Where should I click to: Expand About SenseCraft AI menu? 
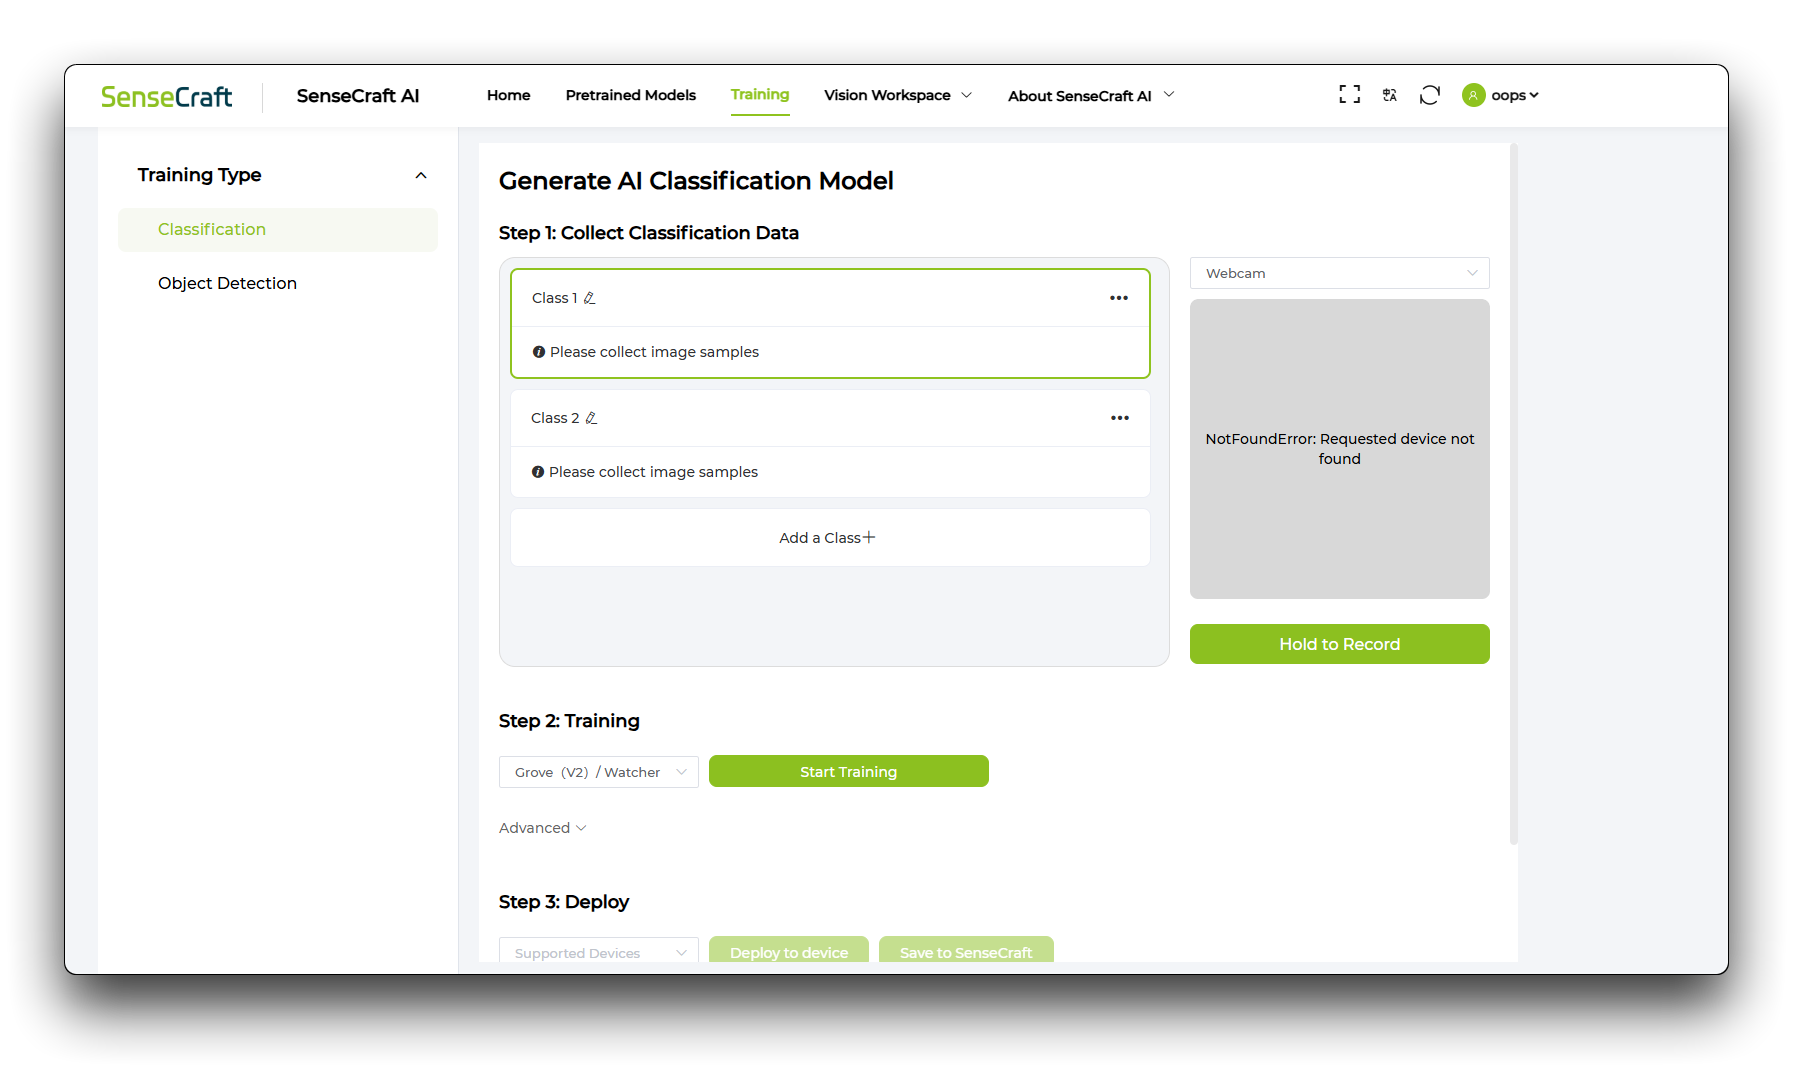point(1091,96)
